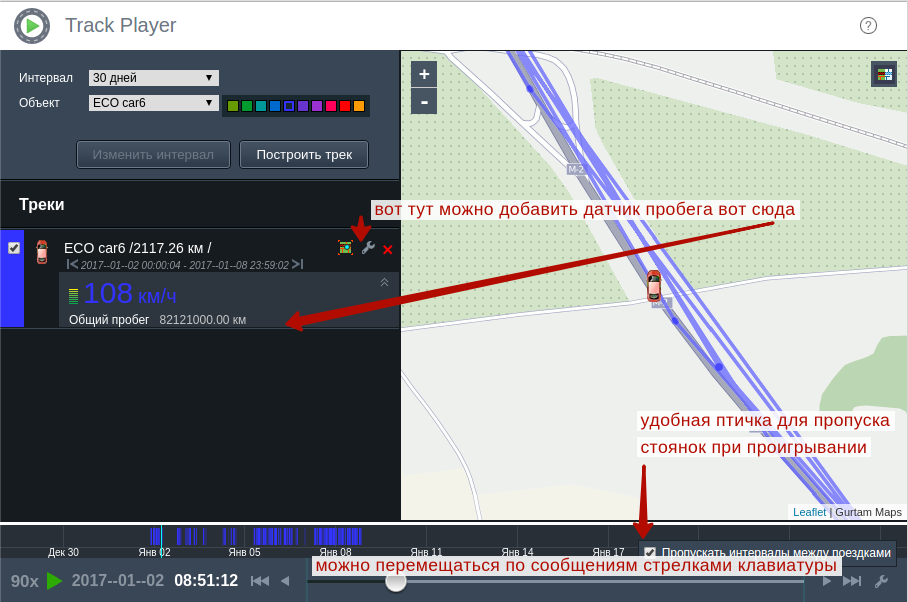The image size is (908, 602).
Task: Click the 'Построить трек' button
Action: 304,155
